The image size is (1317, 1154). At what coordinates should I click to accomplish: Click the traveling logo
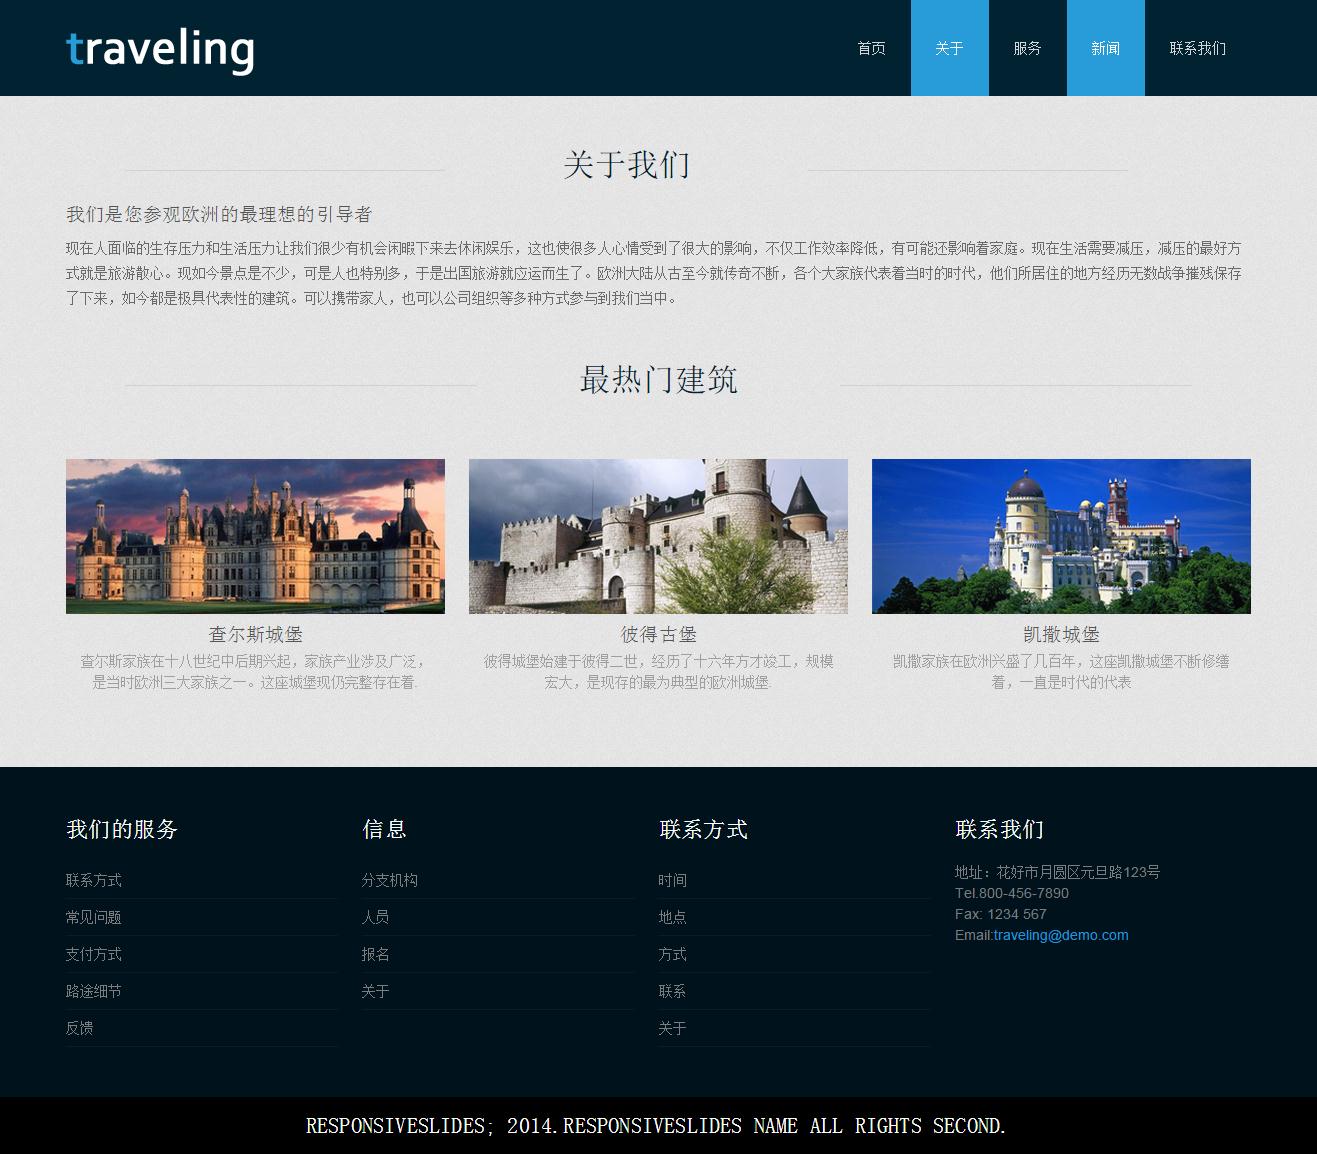(x=160, y=50)
